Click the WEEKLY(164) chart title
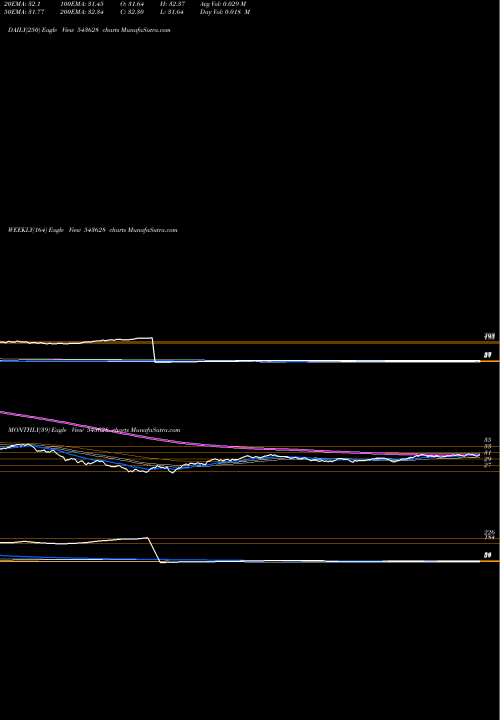Screen dimensions: 500x720 click(x=92, y=230)
